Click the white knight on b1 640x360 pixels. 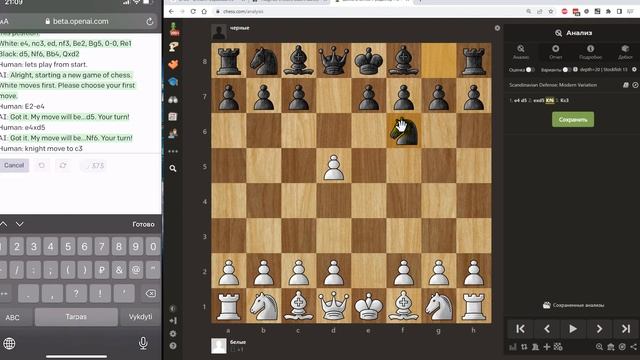pyautogui.click(x=264, y=306)
